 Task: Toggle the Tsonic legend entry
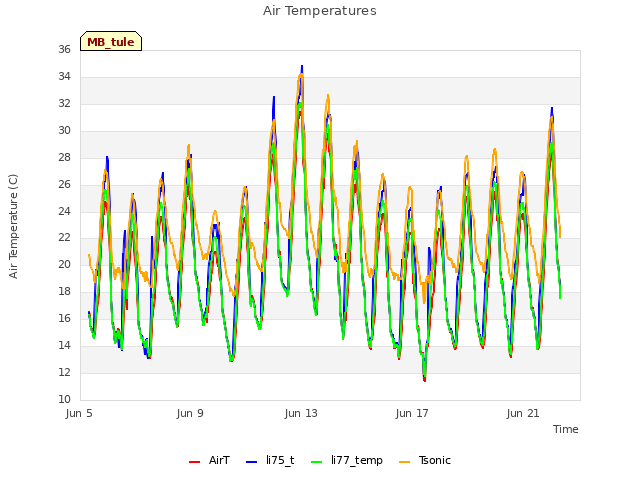[424, 460]
